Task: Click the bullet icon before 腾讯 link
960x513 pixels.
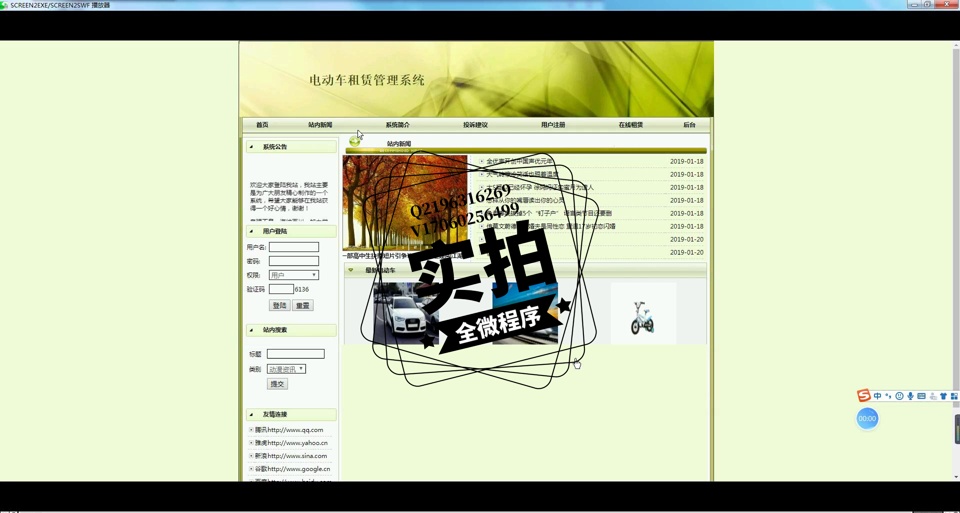Action: [251, 430]
